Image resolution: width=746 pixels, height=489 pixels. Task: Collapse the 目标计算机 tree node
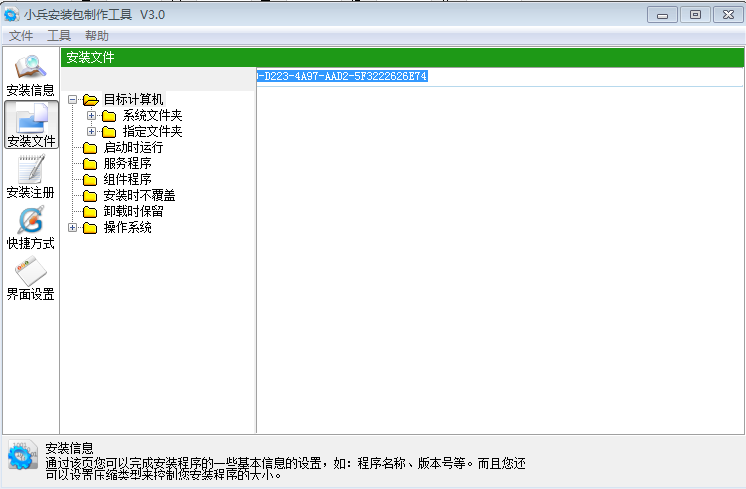click(73, 100)
